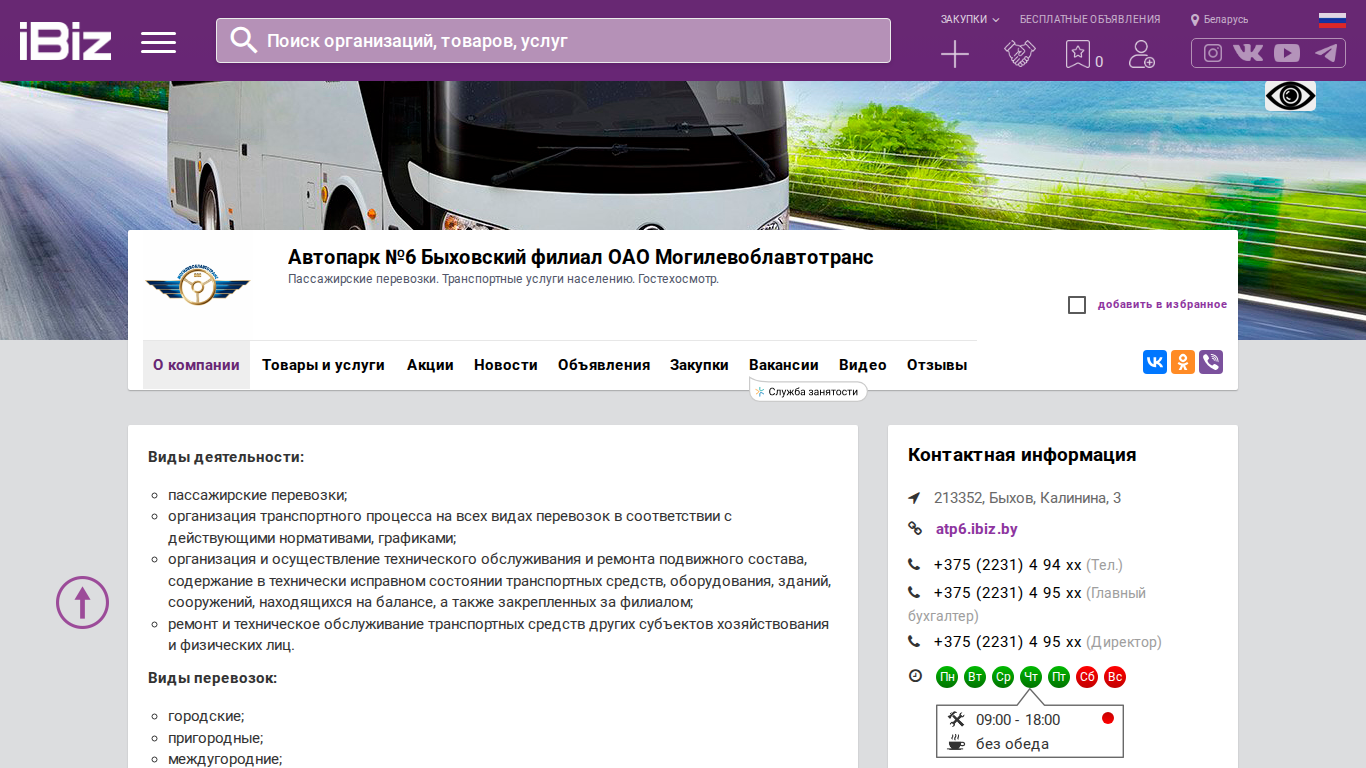This screenshot has width=1366, height=768.
Task: Select Sunday (Вс) schedule day
Action: click(1115, 677)
